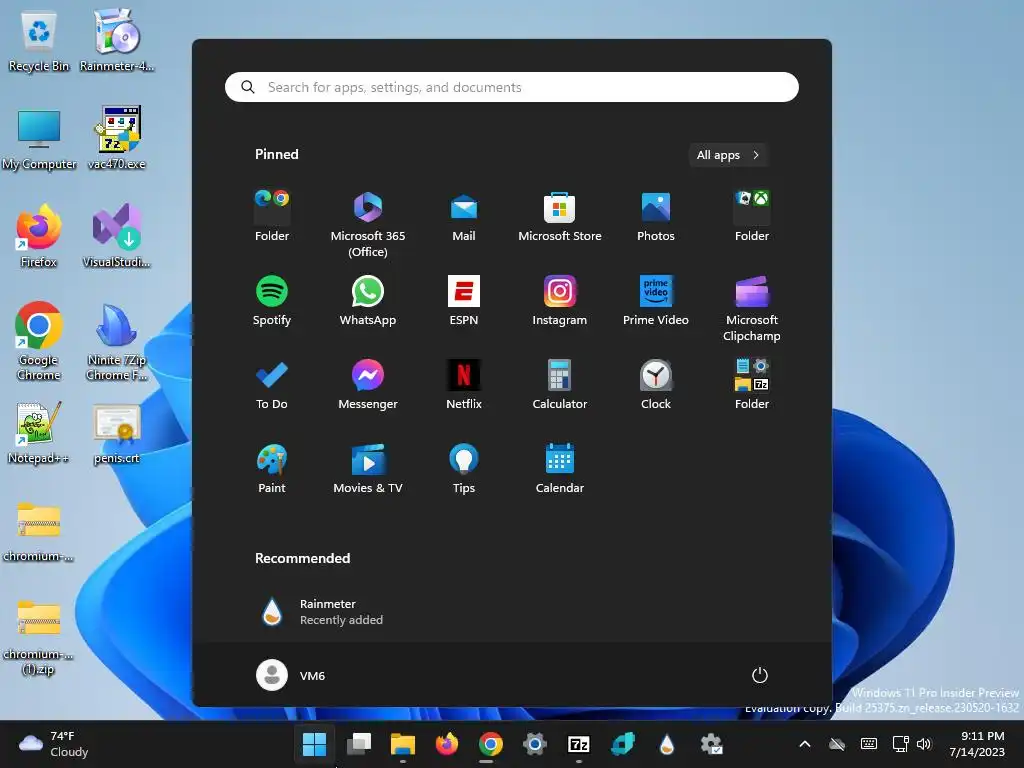The image size is (1024, 768).
Task: Open Prime Video app
Action: pos(656,300)
